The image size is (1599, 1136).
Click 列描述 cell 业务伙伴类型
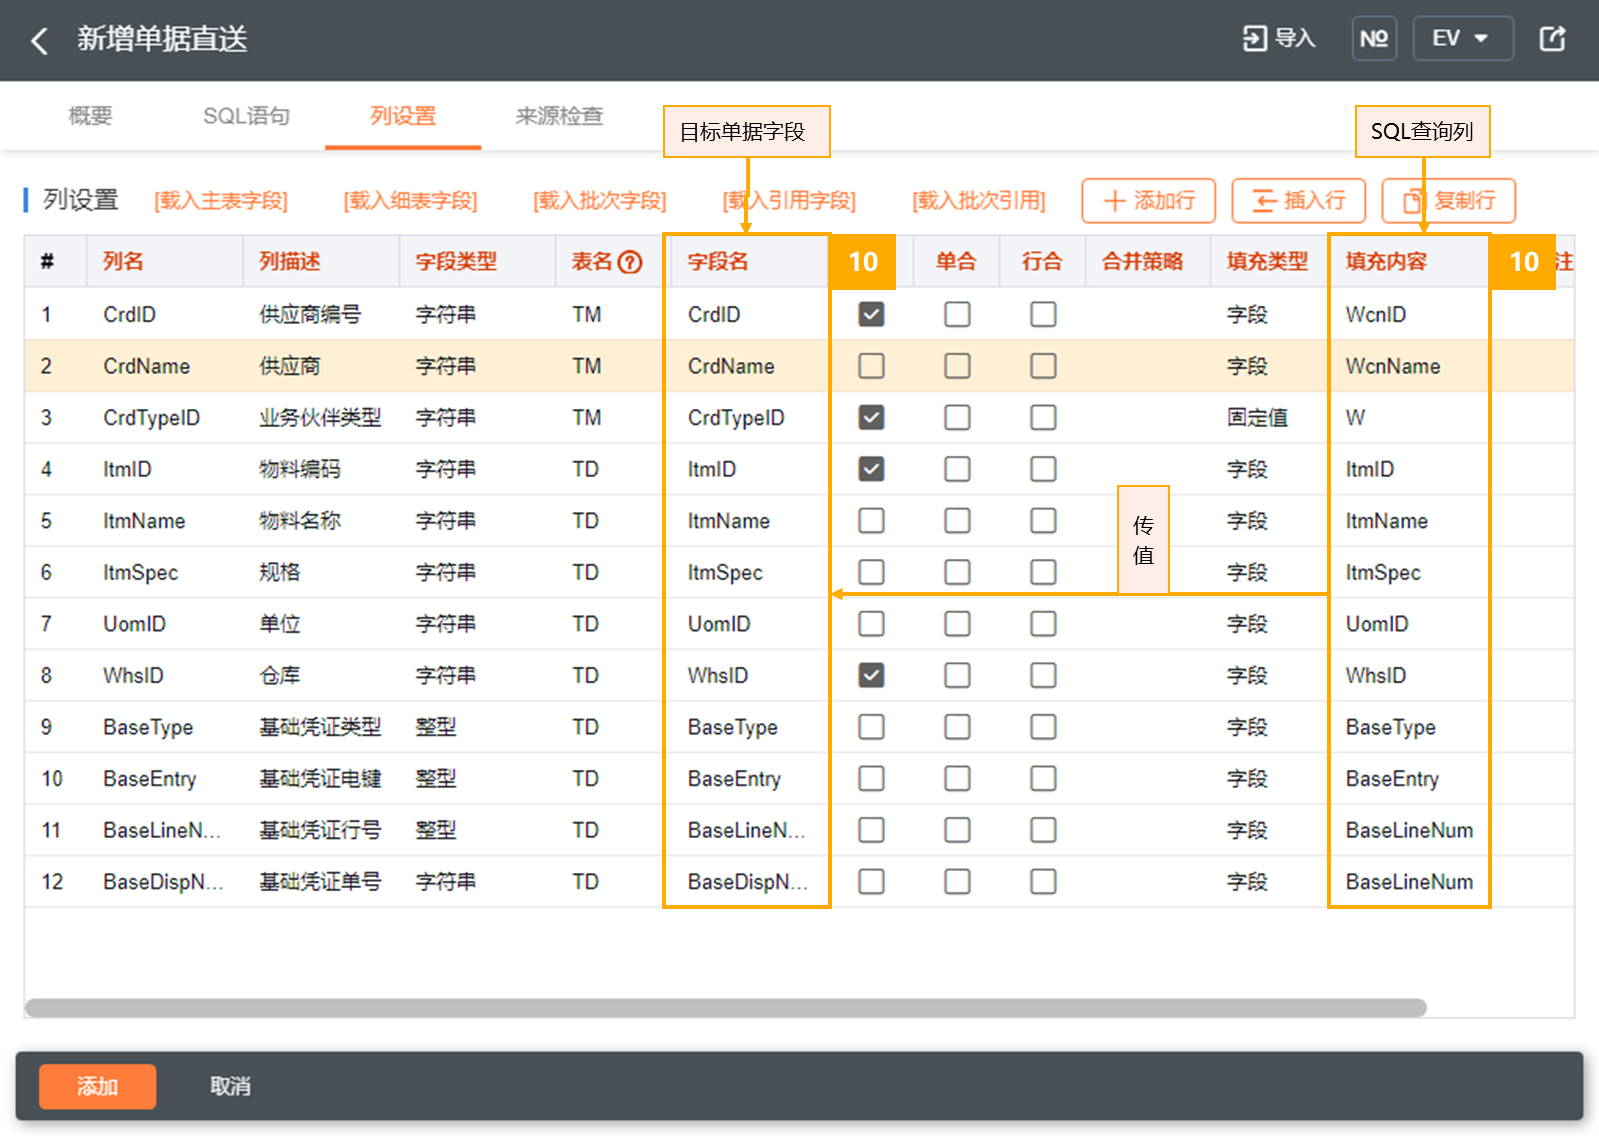coord(320,418)
